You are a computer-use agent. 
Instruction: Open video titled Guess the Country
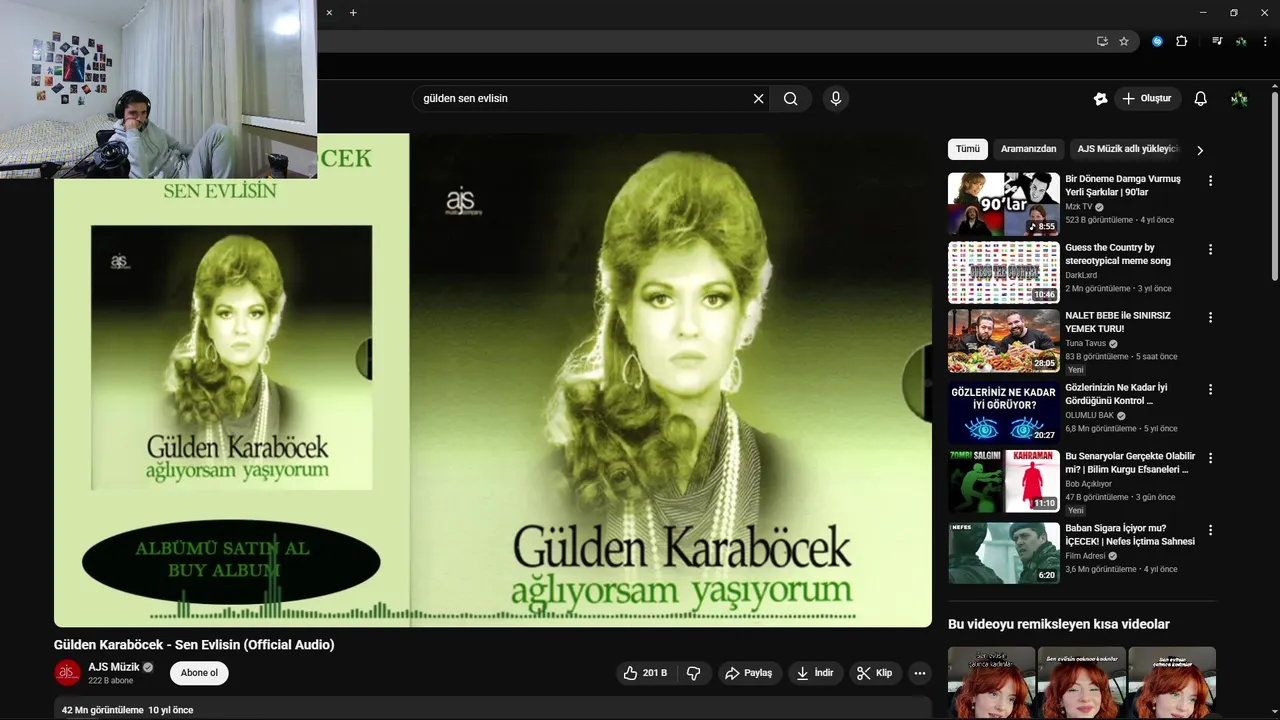(1118, 254)
